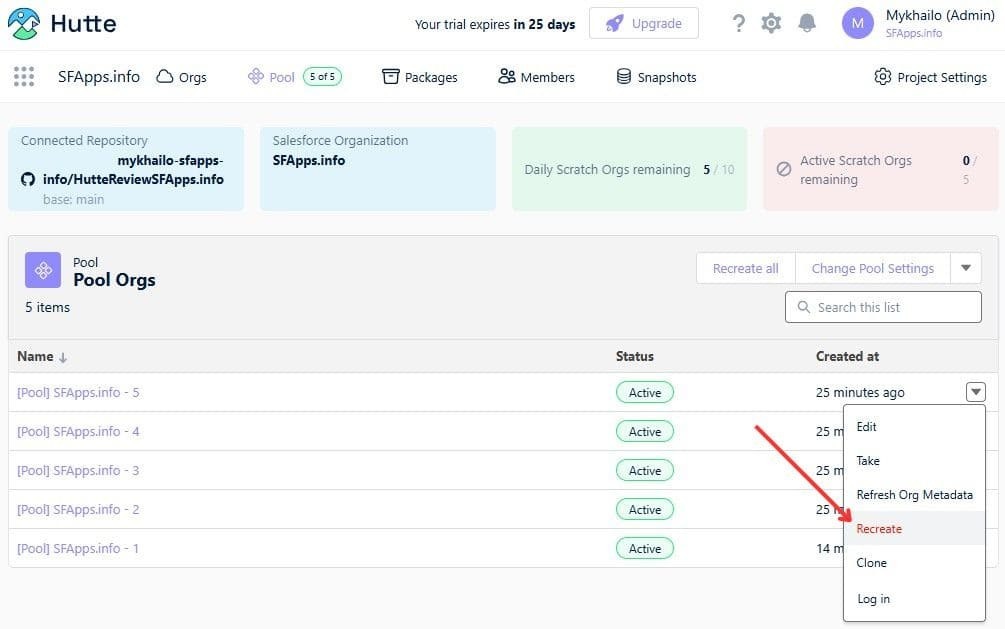Open notifications bell icon
Screen dimensions: 1005x629
coord(807,24)
